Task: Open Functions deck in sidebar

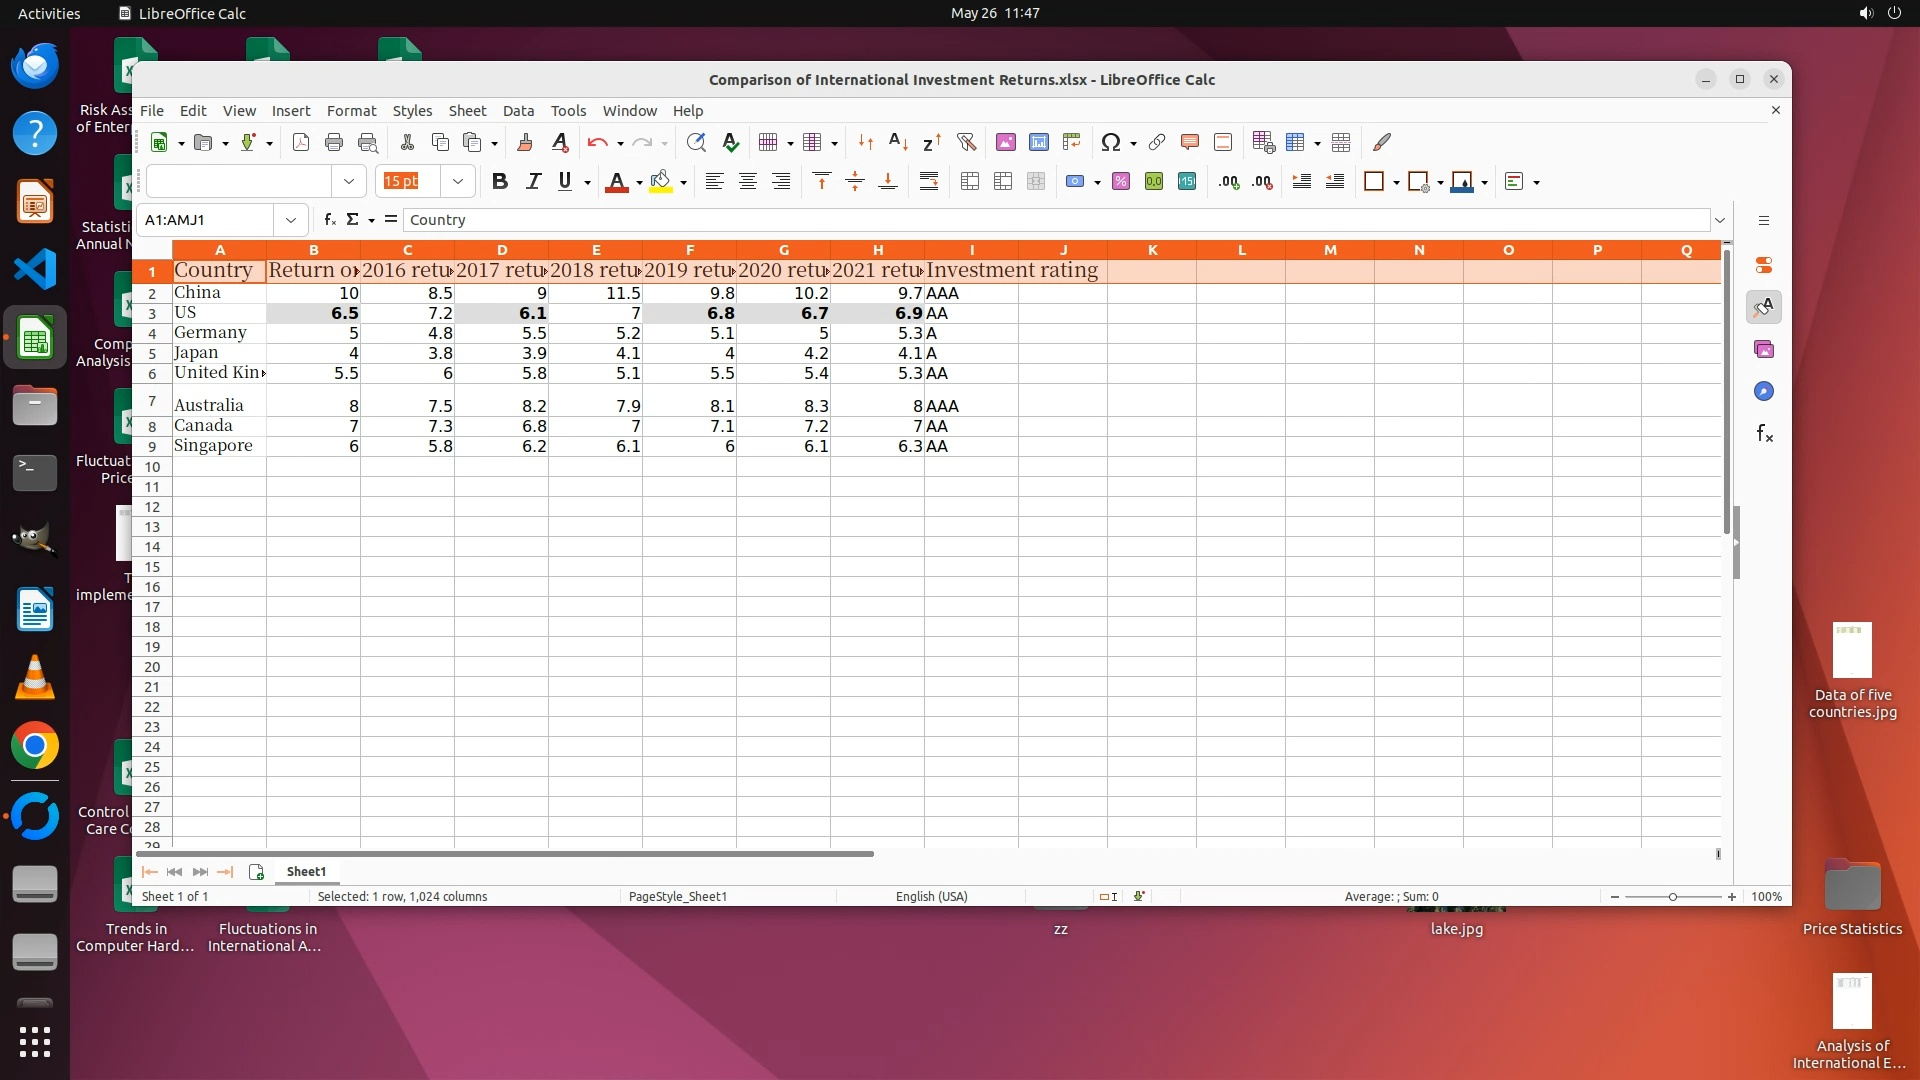Action: tap(1764, 434)
